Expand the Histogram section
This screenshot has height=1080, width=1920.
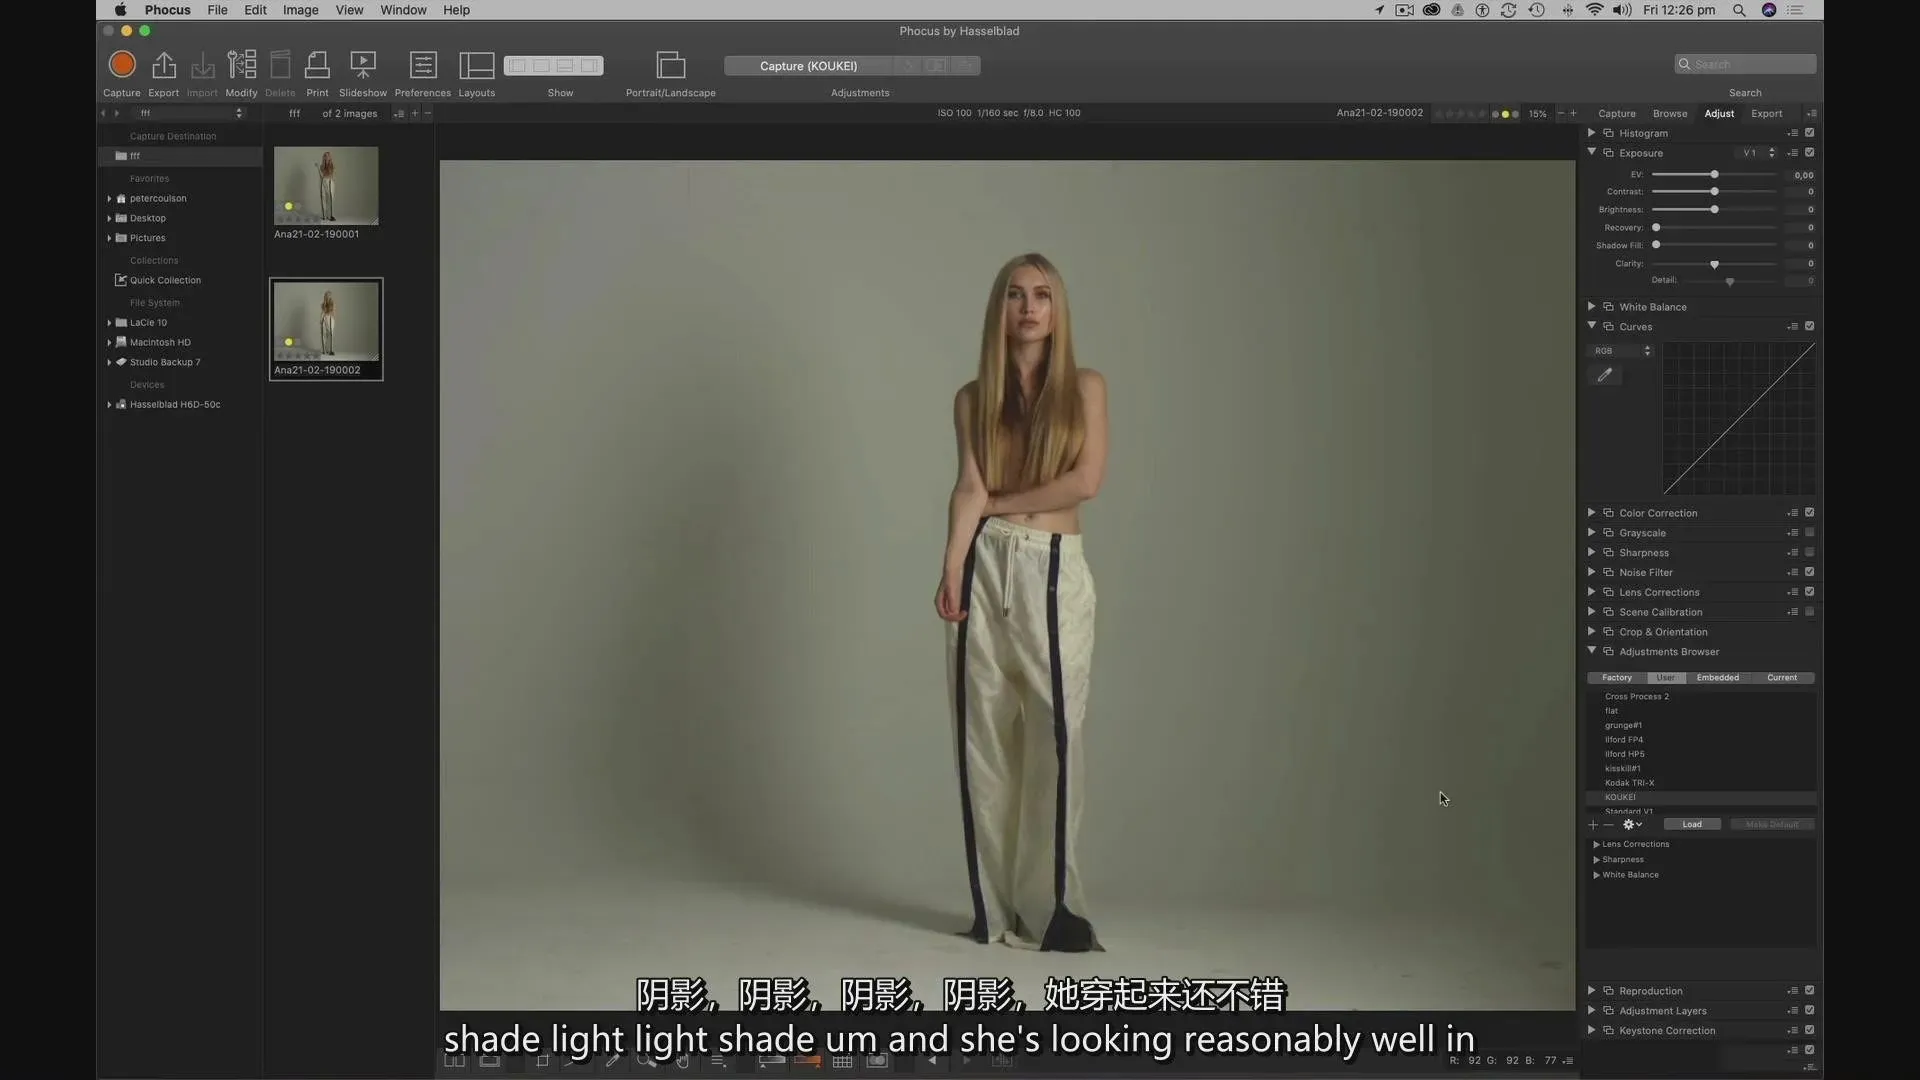1592,133
